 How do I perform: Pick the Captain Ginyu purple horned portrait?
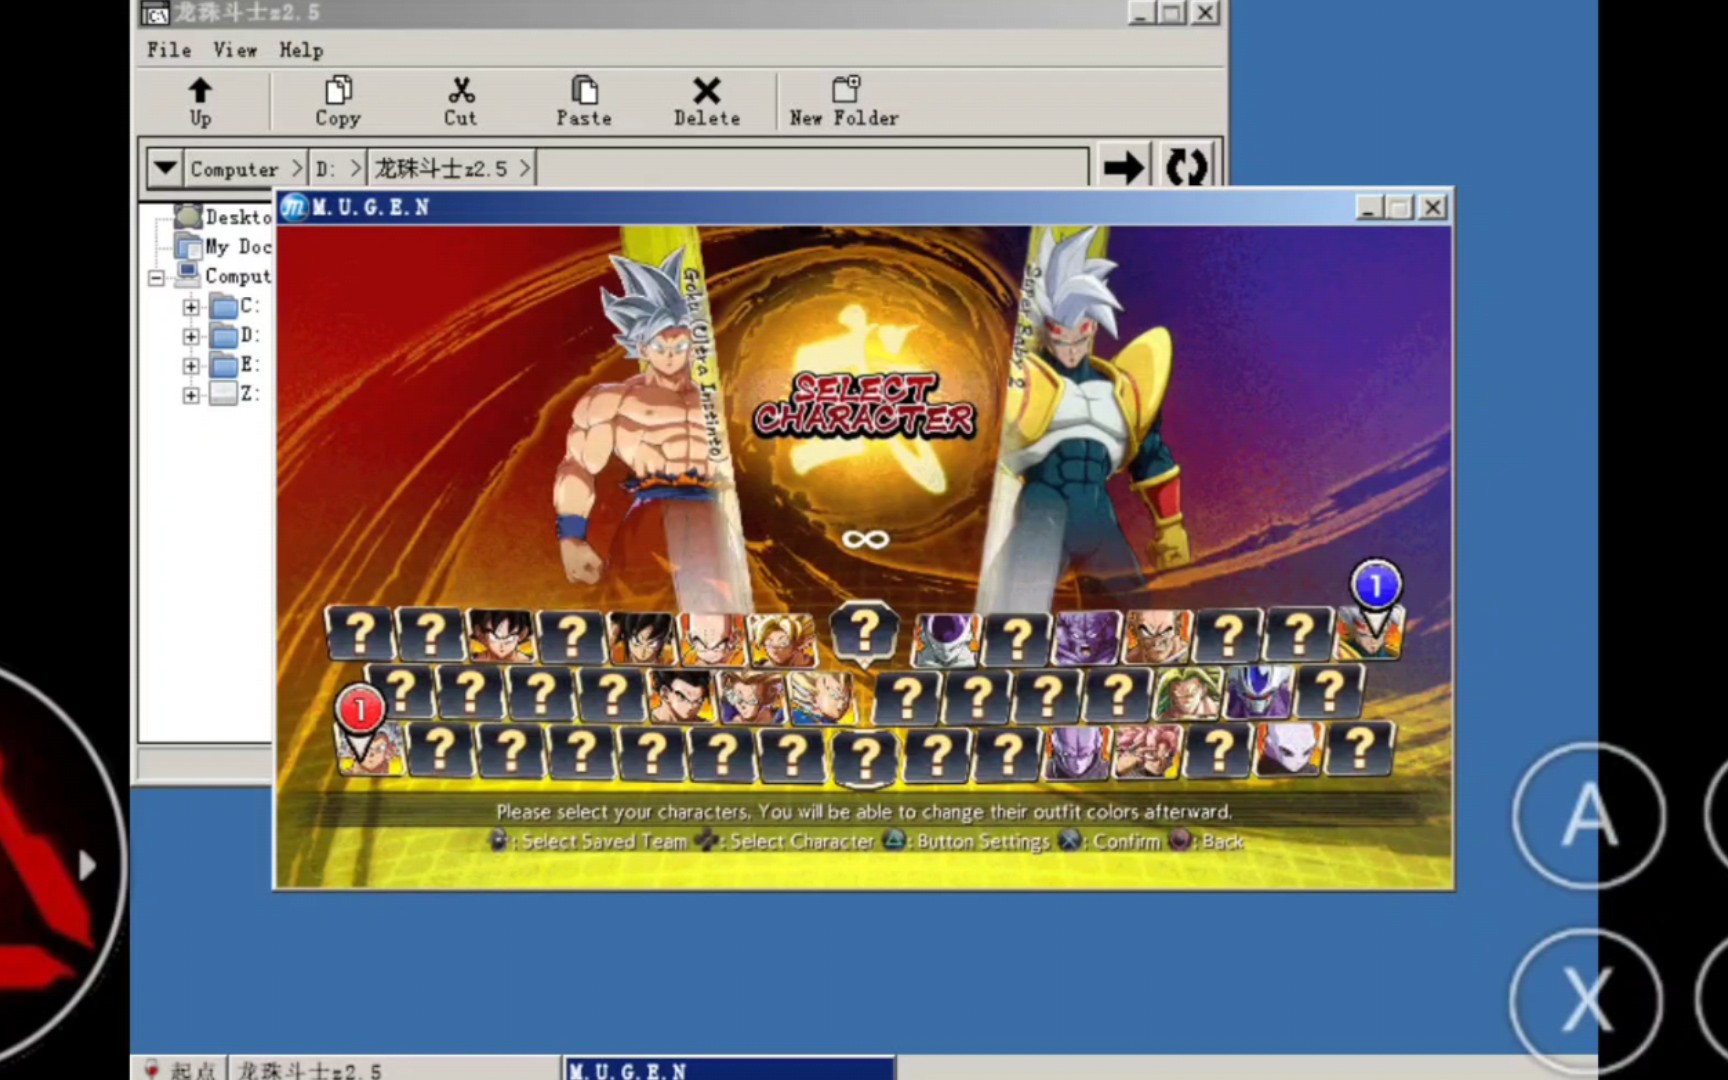pos(1087,637)
